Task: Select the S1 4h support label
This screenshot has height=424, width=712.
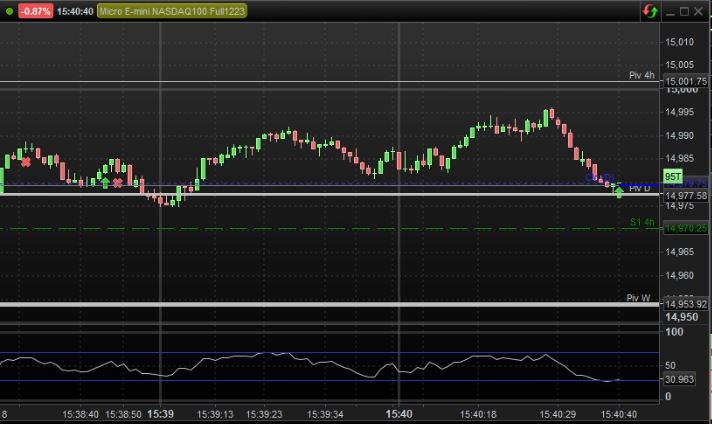Action: pos(642,222)
